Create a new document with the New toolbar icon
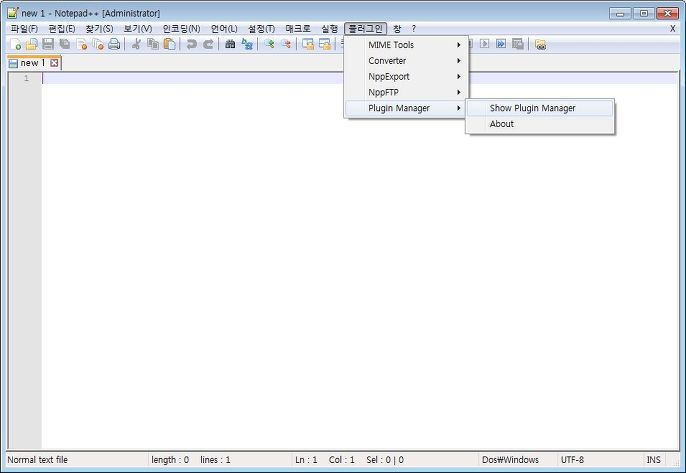 tap(16, 44)
